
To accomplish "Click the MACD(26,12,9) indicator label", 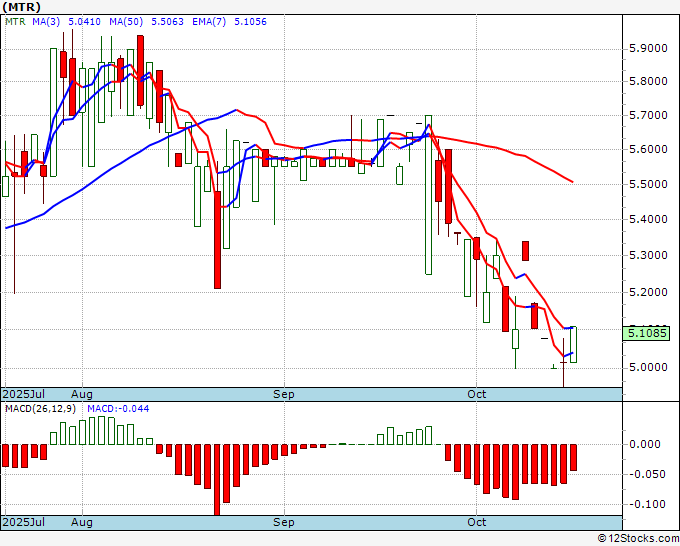I will coord(41,409).
